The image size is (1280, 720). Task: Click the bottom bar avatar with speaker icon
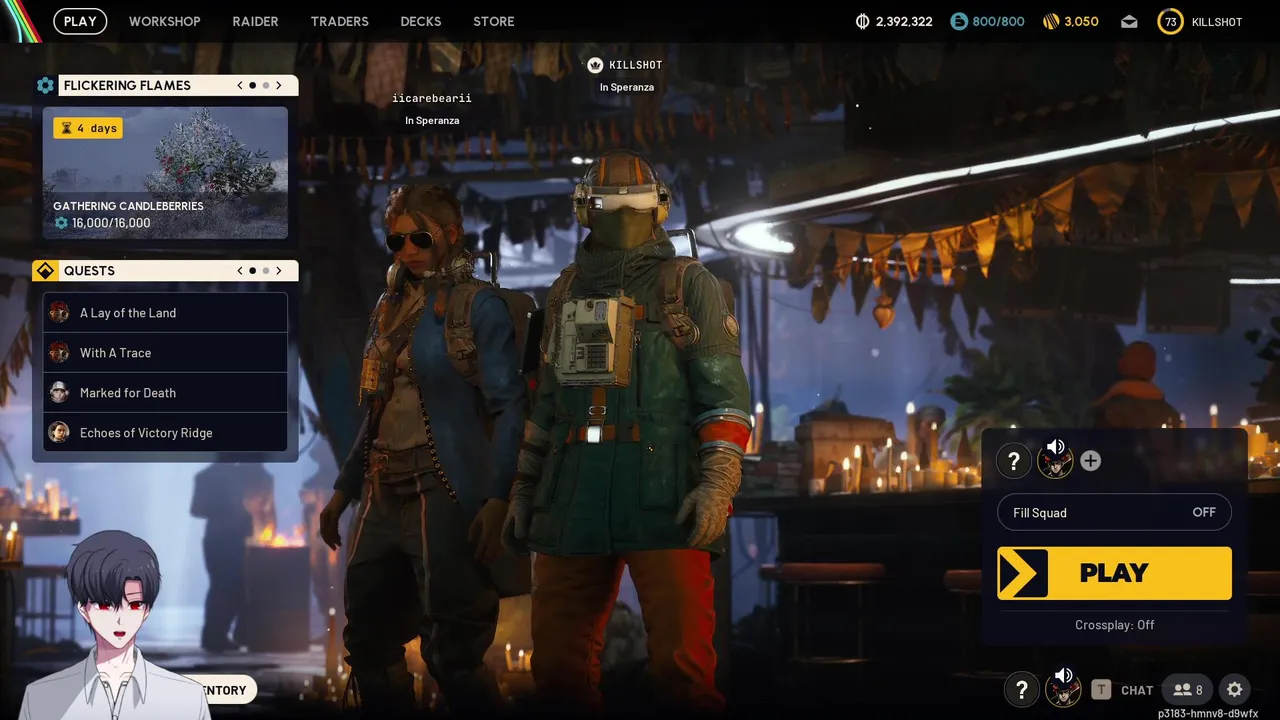click(x=1063, y=688)
